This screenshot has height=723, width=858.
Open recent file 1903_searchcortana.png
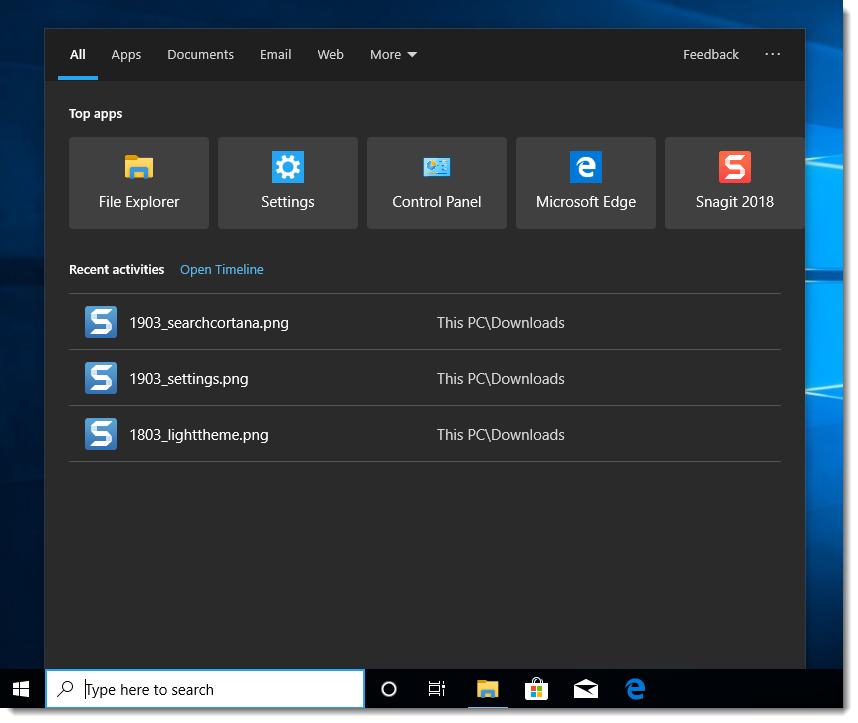point(209,323)
